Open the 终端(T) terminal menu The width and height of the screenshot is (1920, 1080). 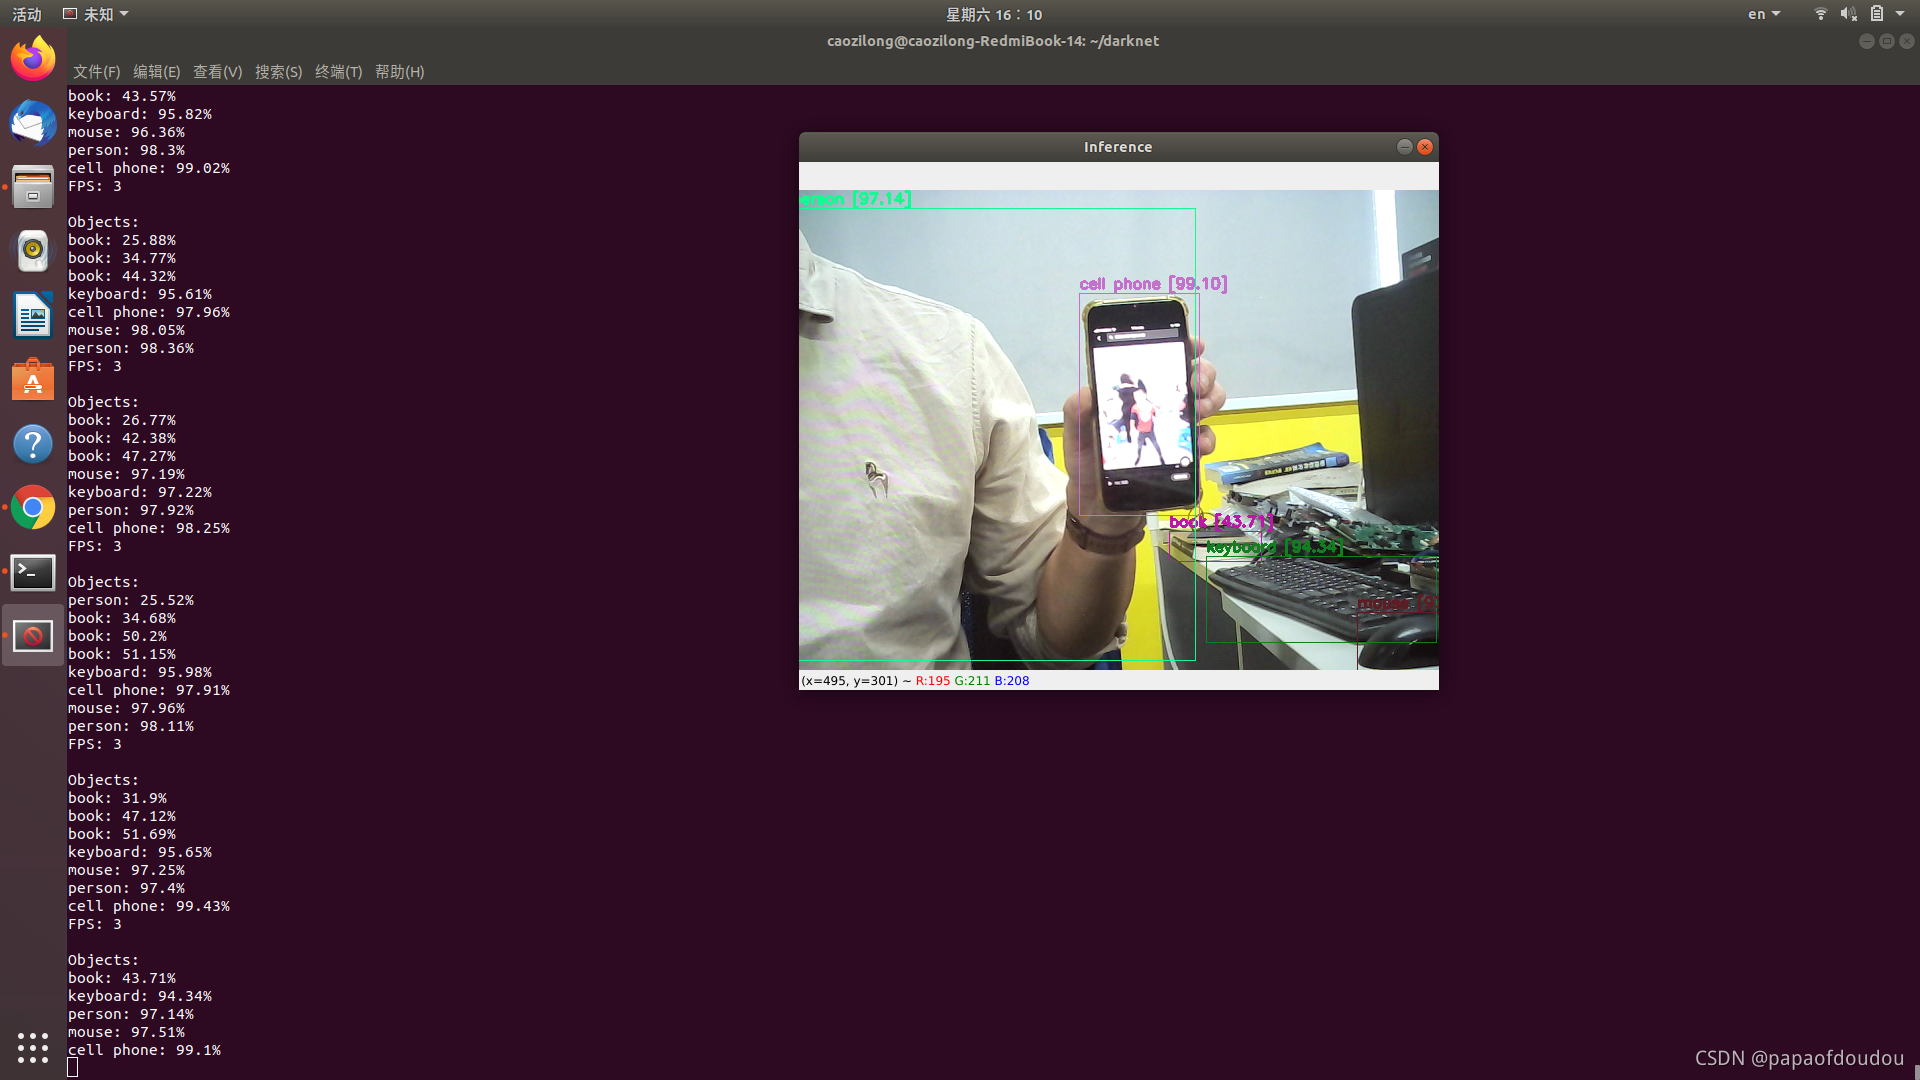[x=339, y=72]
